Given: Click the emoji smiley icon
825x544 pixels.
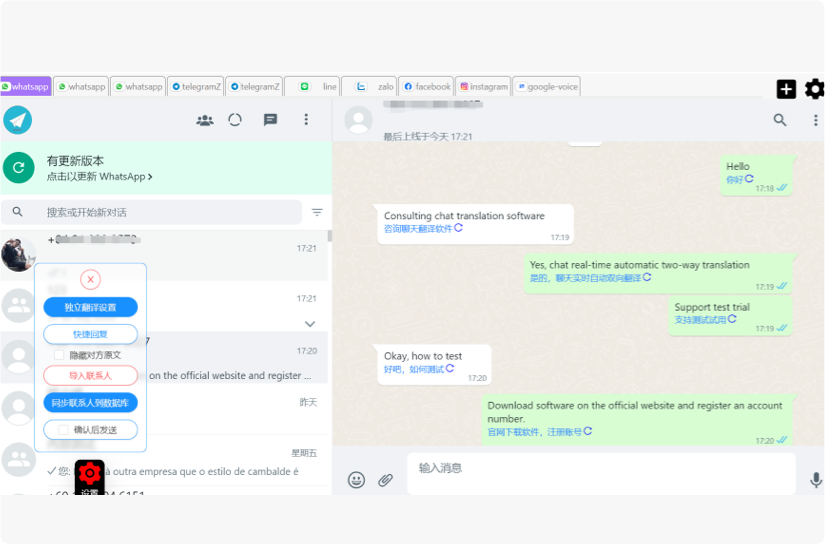Looking at the screenshot, I should [356, 480].
